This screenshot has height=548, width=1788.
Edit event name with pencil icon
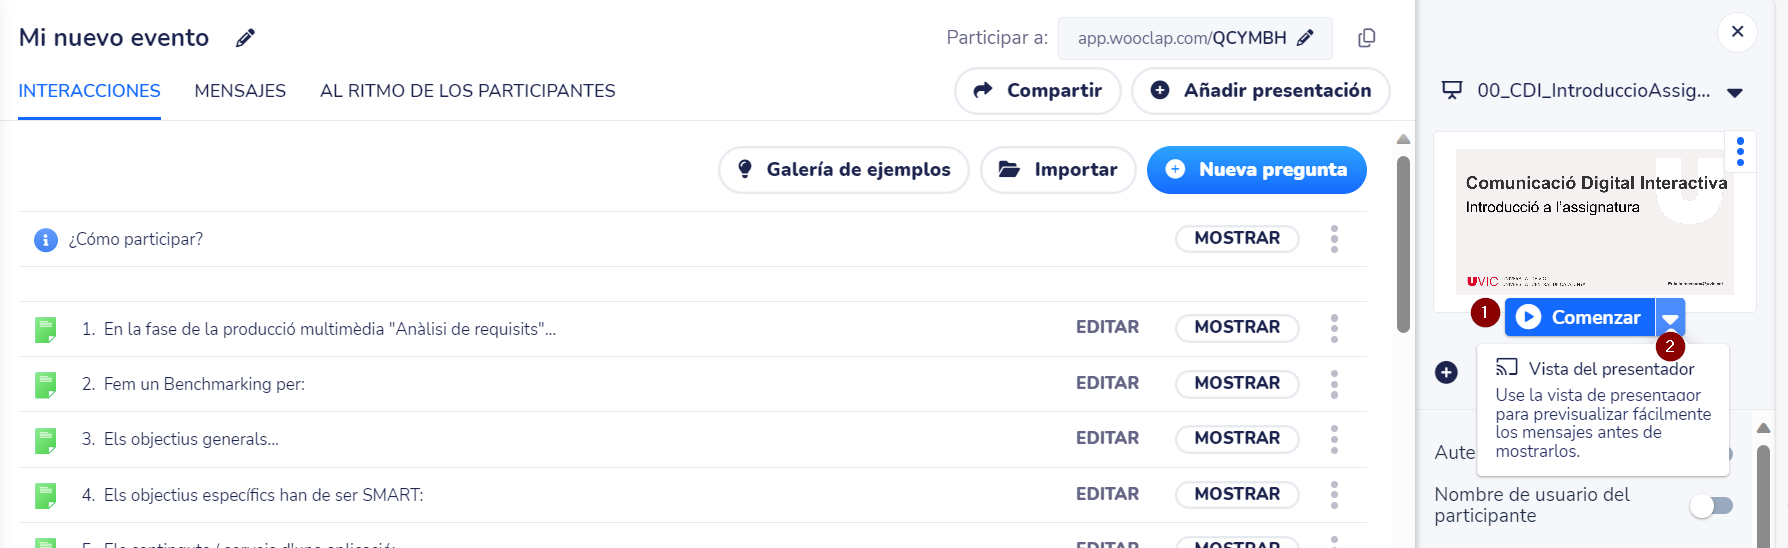tap(245, 38)
